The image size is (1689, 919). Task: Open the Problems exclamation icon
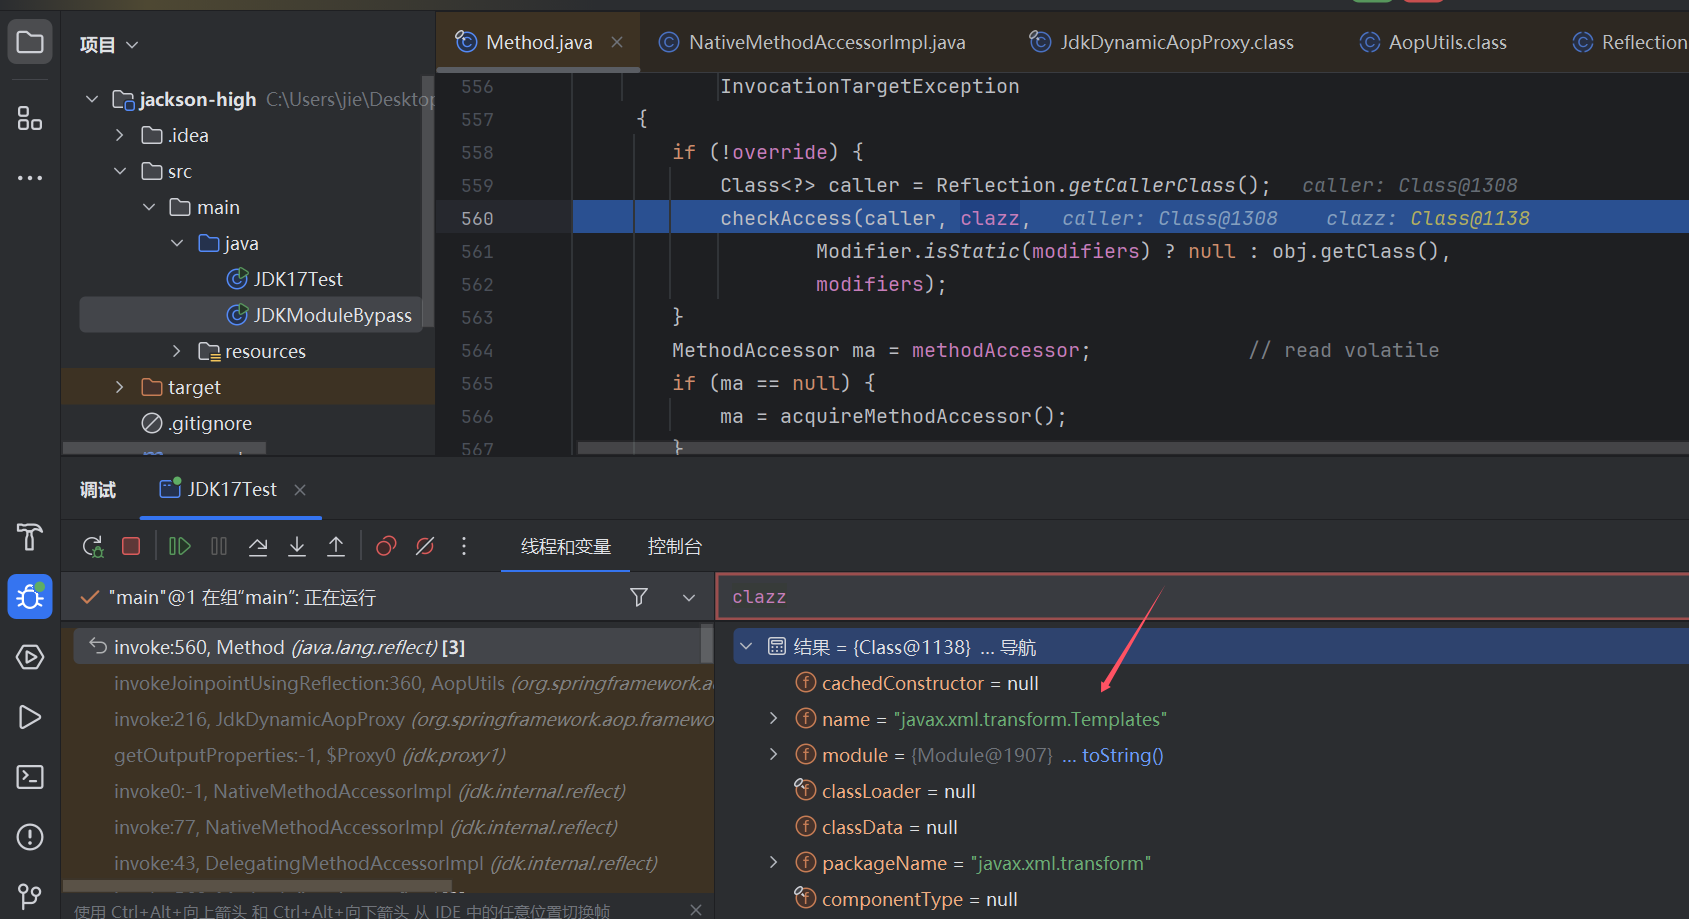point(30,837)
